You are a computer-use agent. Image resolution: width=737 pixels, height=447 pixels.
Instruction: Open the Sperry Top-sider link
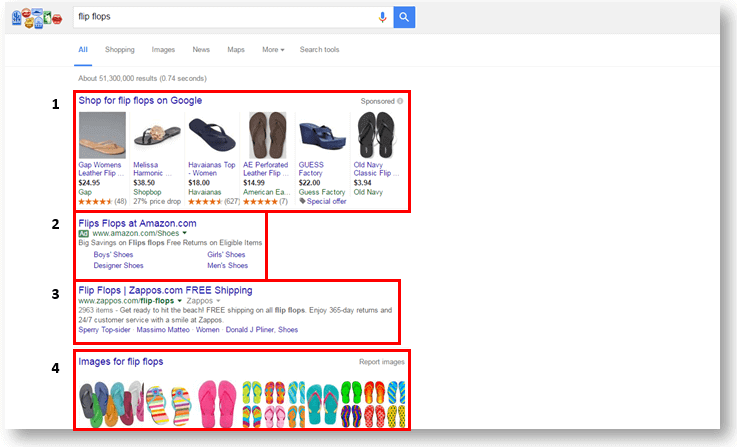[104, 330]
